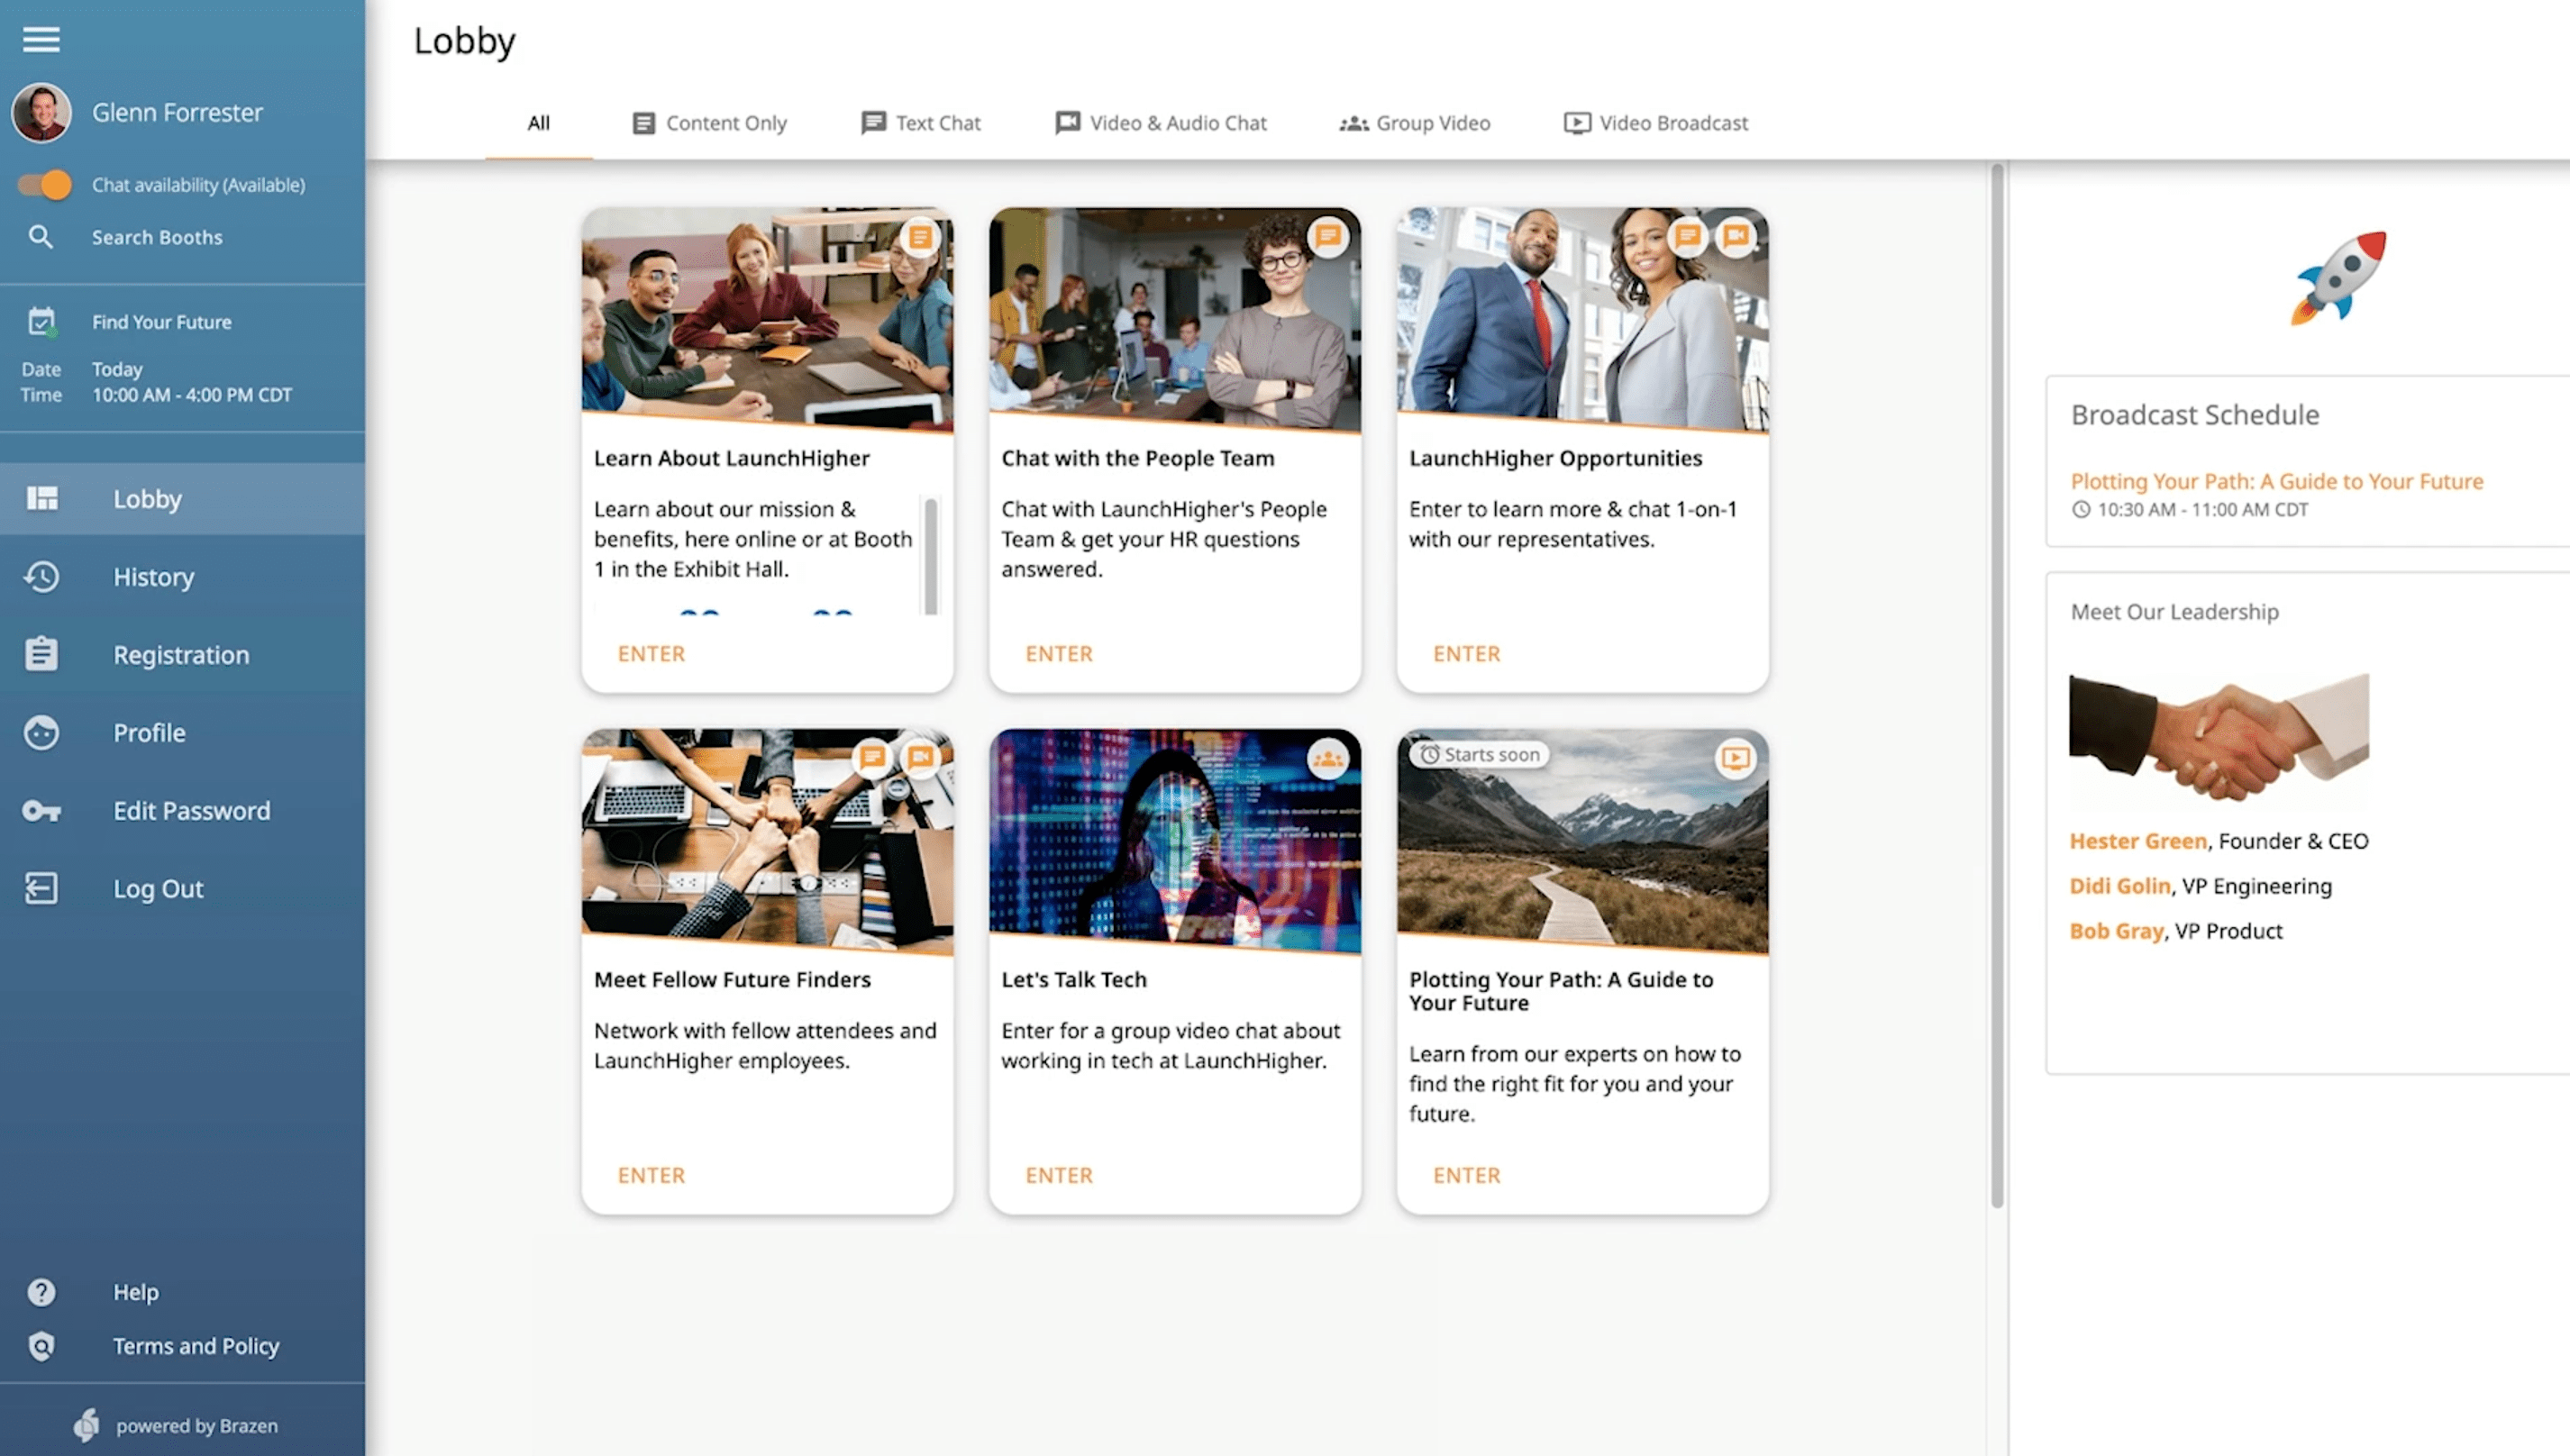The height and width of the screenshot is (1456, 2570).
Task: Click content icon on Learn About LaunchHigher card
Action: (920, 238)
